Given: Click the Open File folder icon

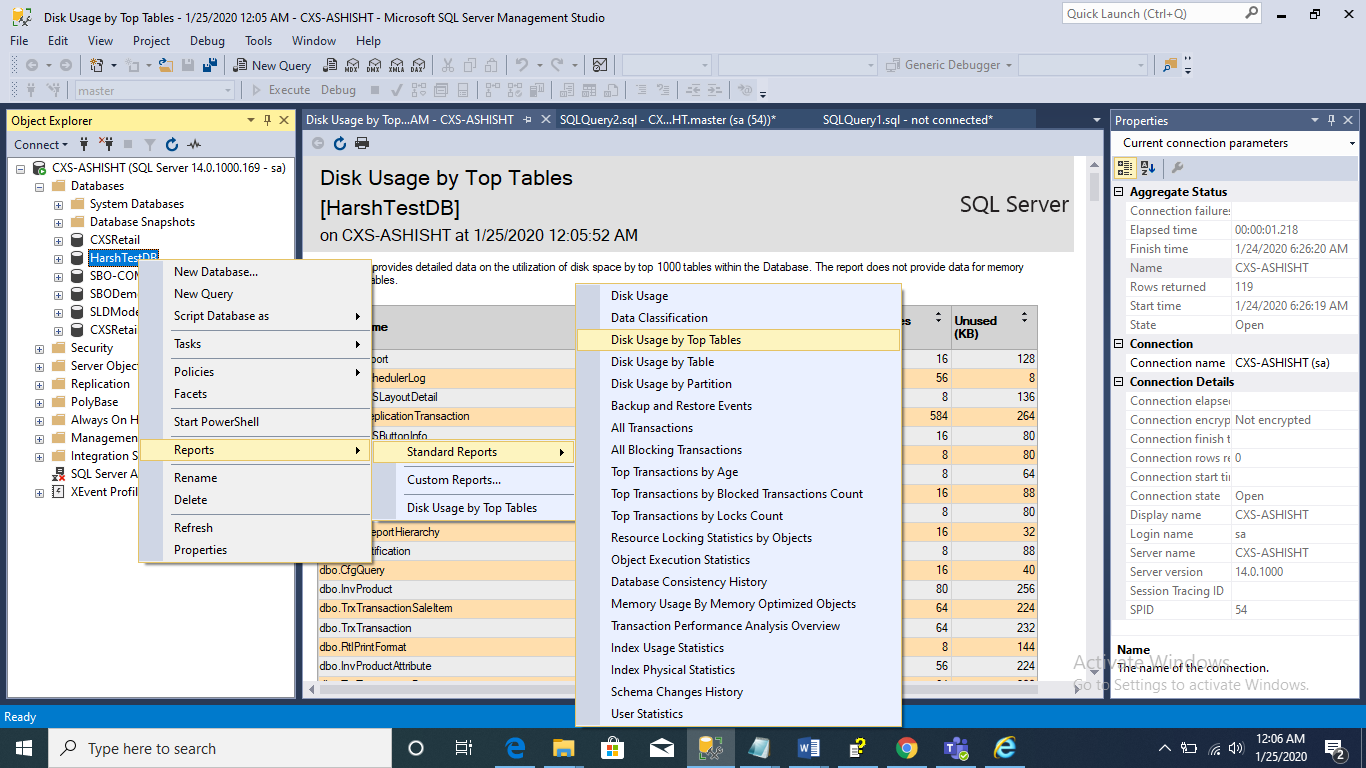Looking at the screenshot, I should click(166, 65).
